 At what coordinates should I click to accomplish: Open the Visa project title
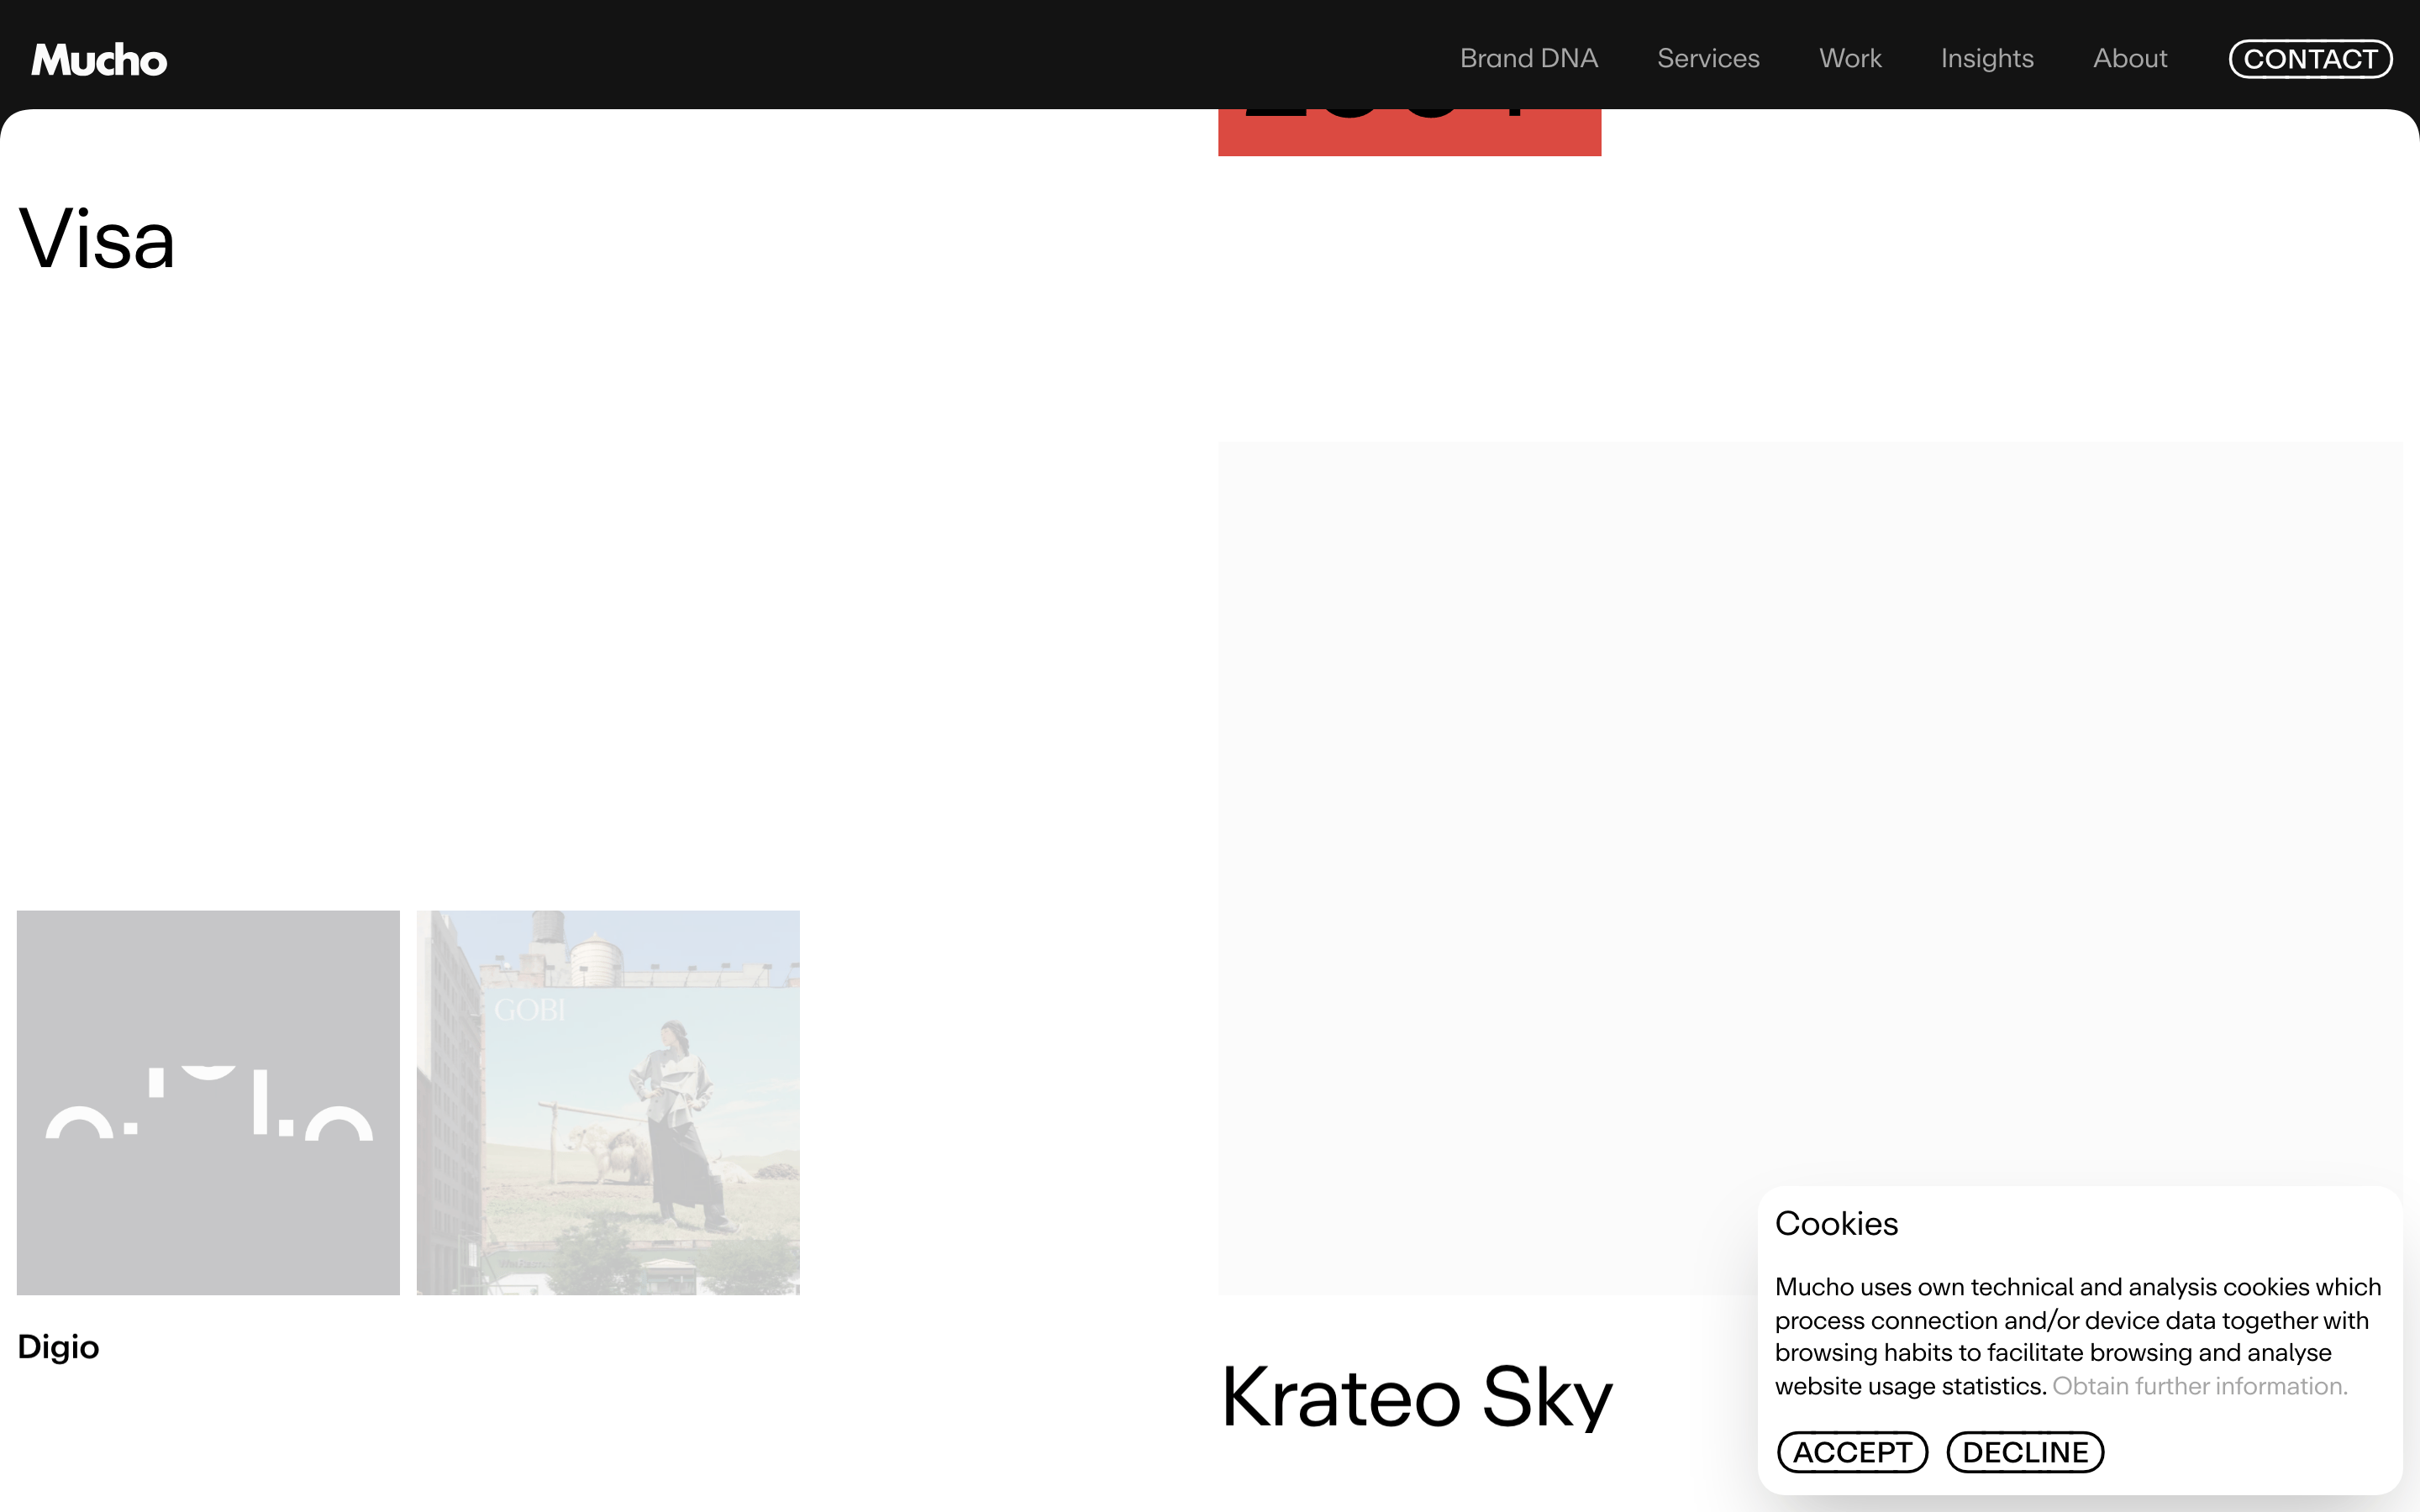(97, 239)
